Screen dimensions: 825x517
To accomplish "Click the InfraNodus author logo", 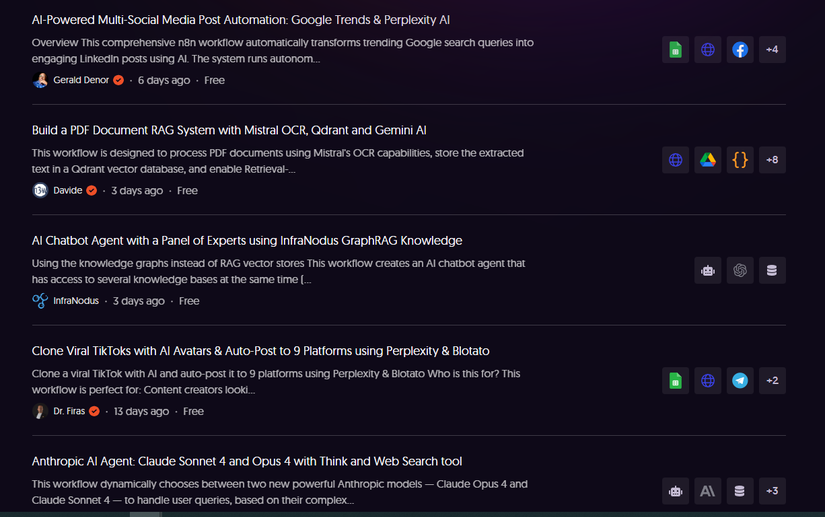I will pos(40,301).
